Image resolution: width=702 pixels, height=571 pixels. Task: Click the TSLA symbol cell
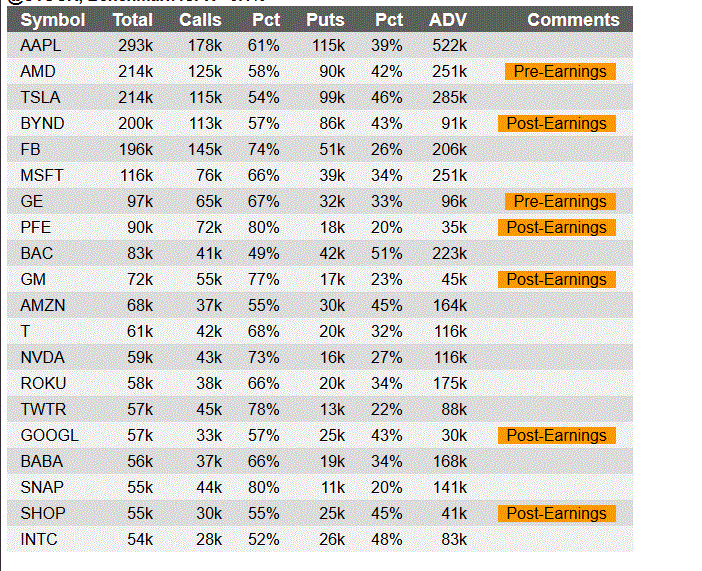(40, 98)
